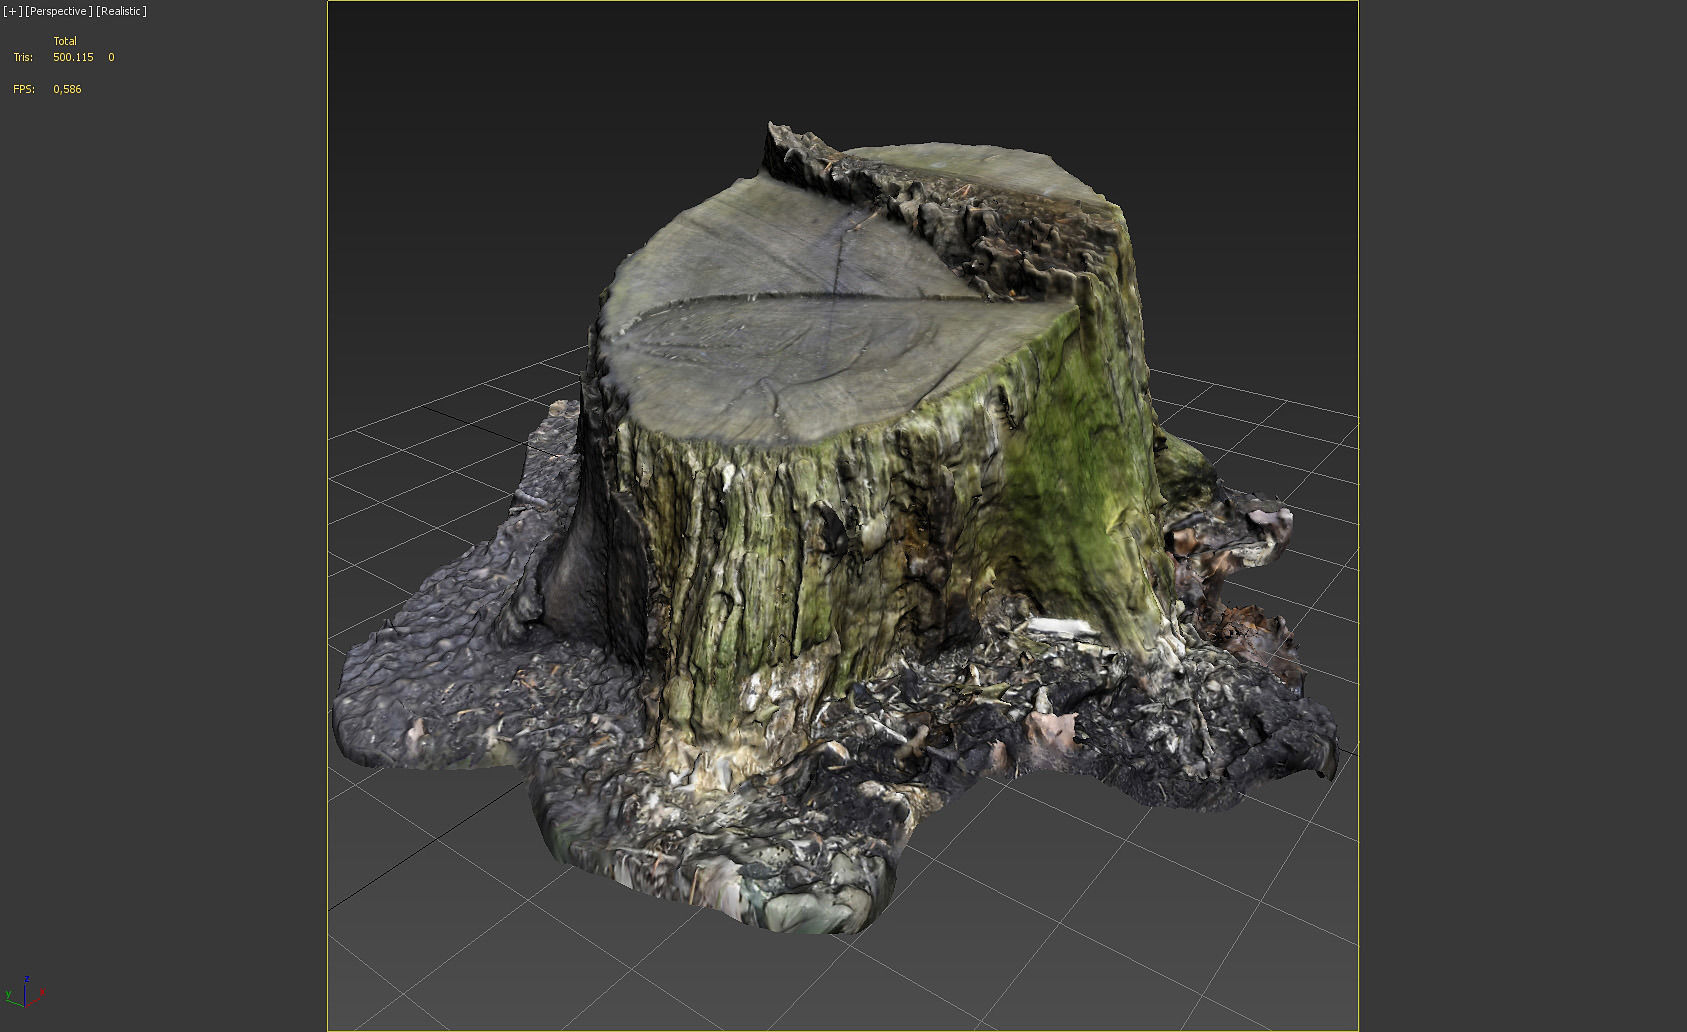Screen dimensions: 1687x1032
Task: Click the FPS value 0,586
Action: (x=67, y=89)
